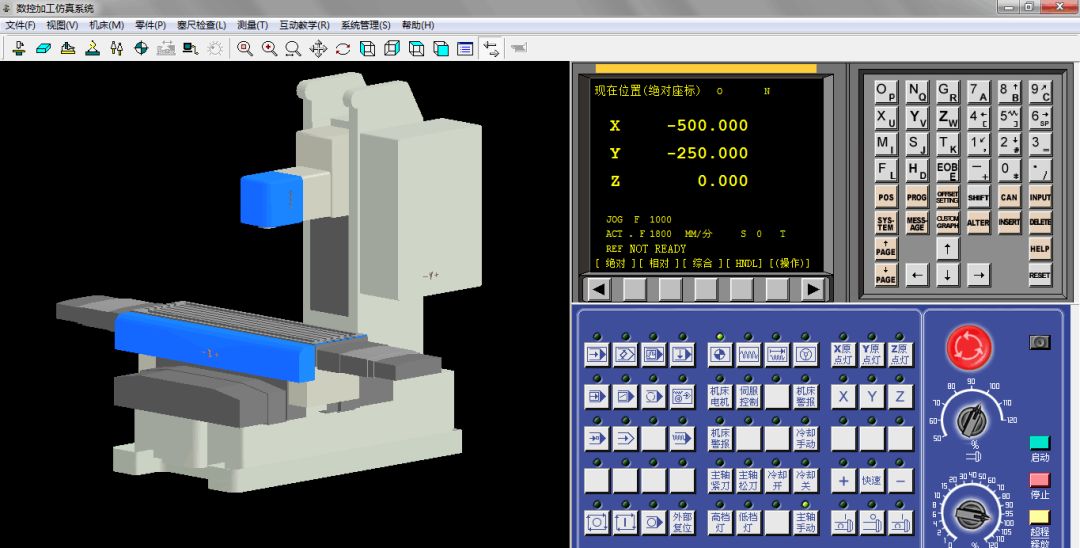Open the 零件(P) menu
This screenshot has width=1080, height=548.
150,25
